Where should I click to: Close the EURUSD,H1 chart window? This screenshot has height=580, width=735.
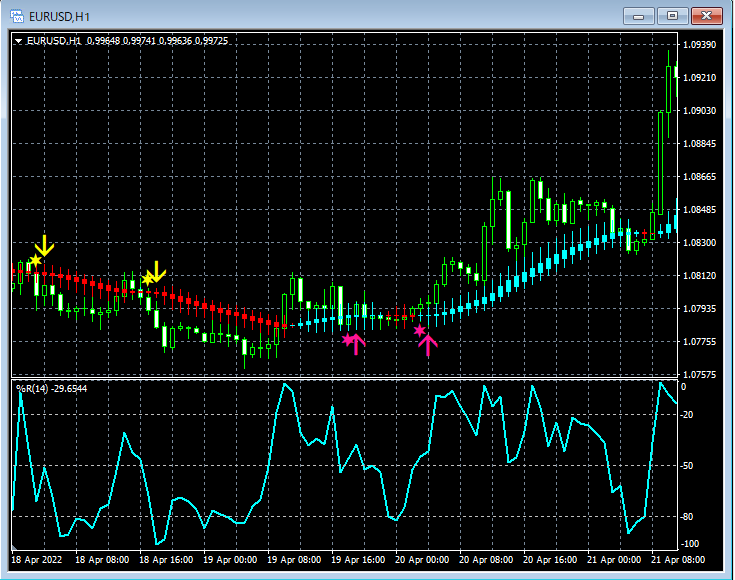click(706, 16)
